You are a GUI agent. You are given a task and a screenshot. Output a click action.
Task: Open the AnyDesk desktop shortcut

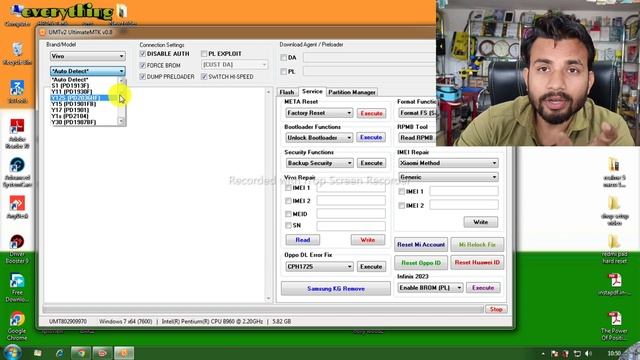[17, 207]
